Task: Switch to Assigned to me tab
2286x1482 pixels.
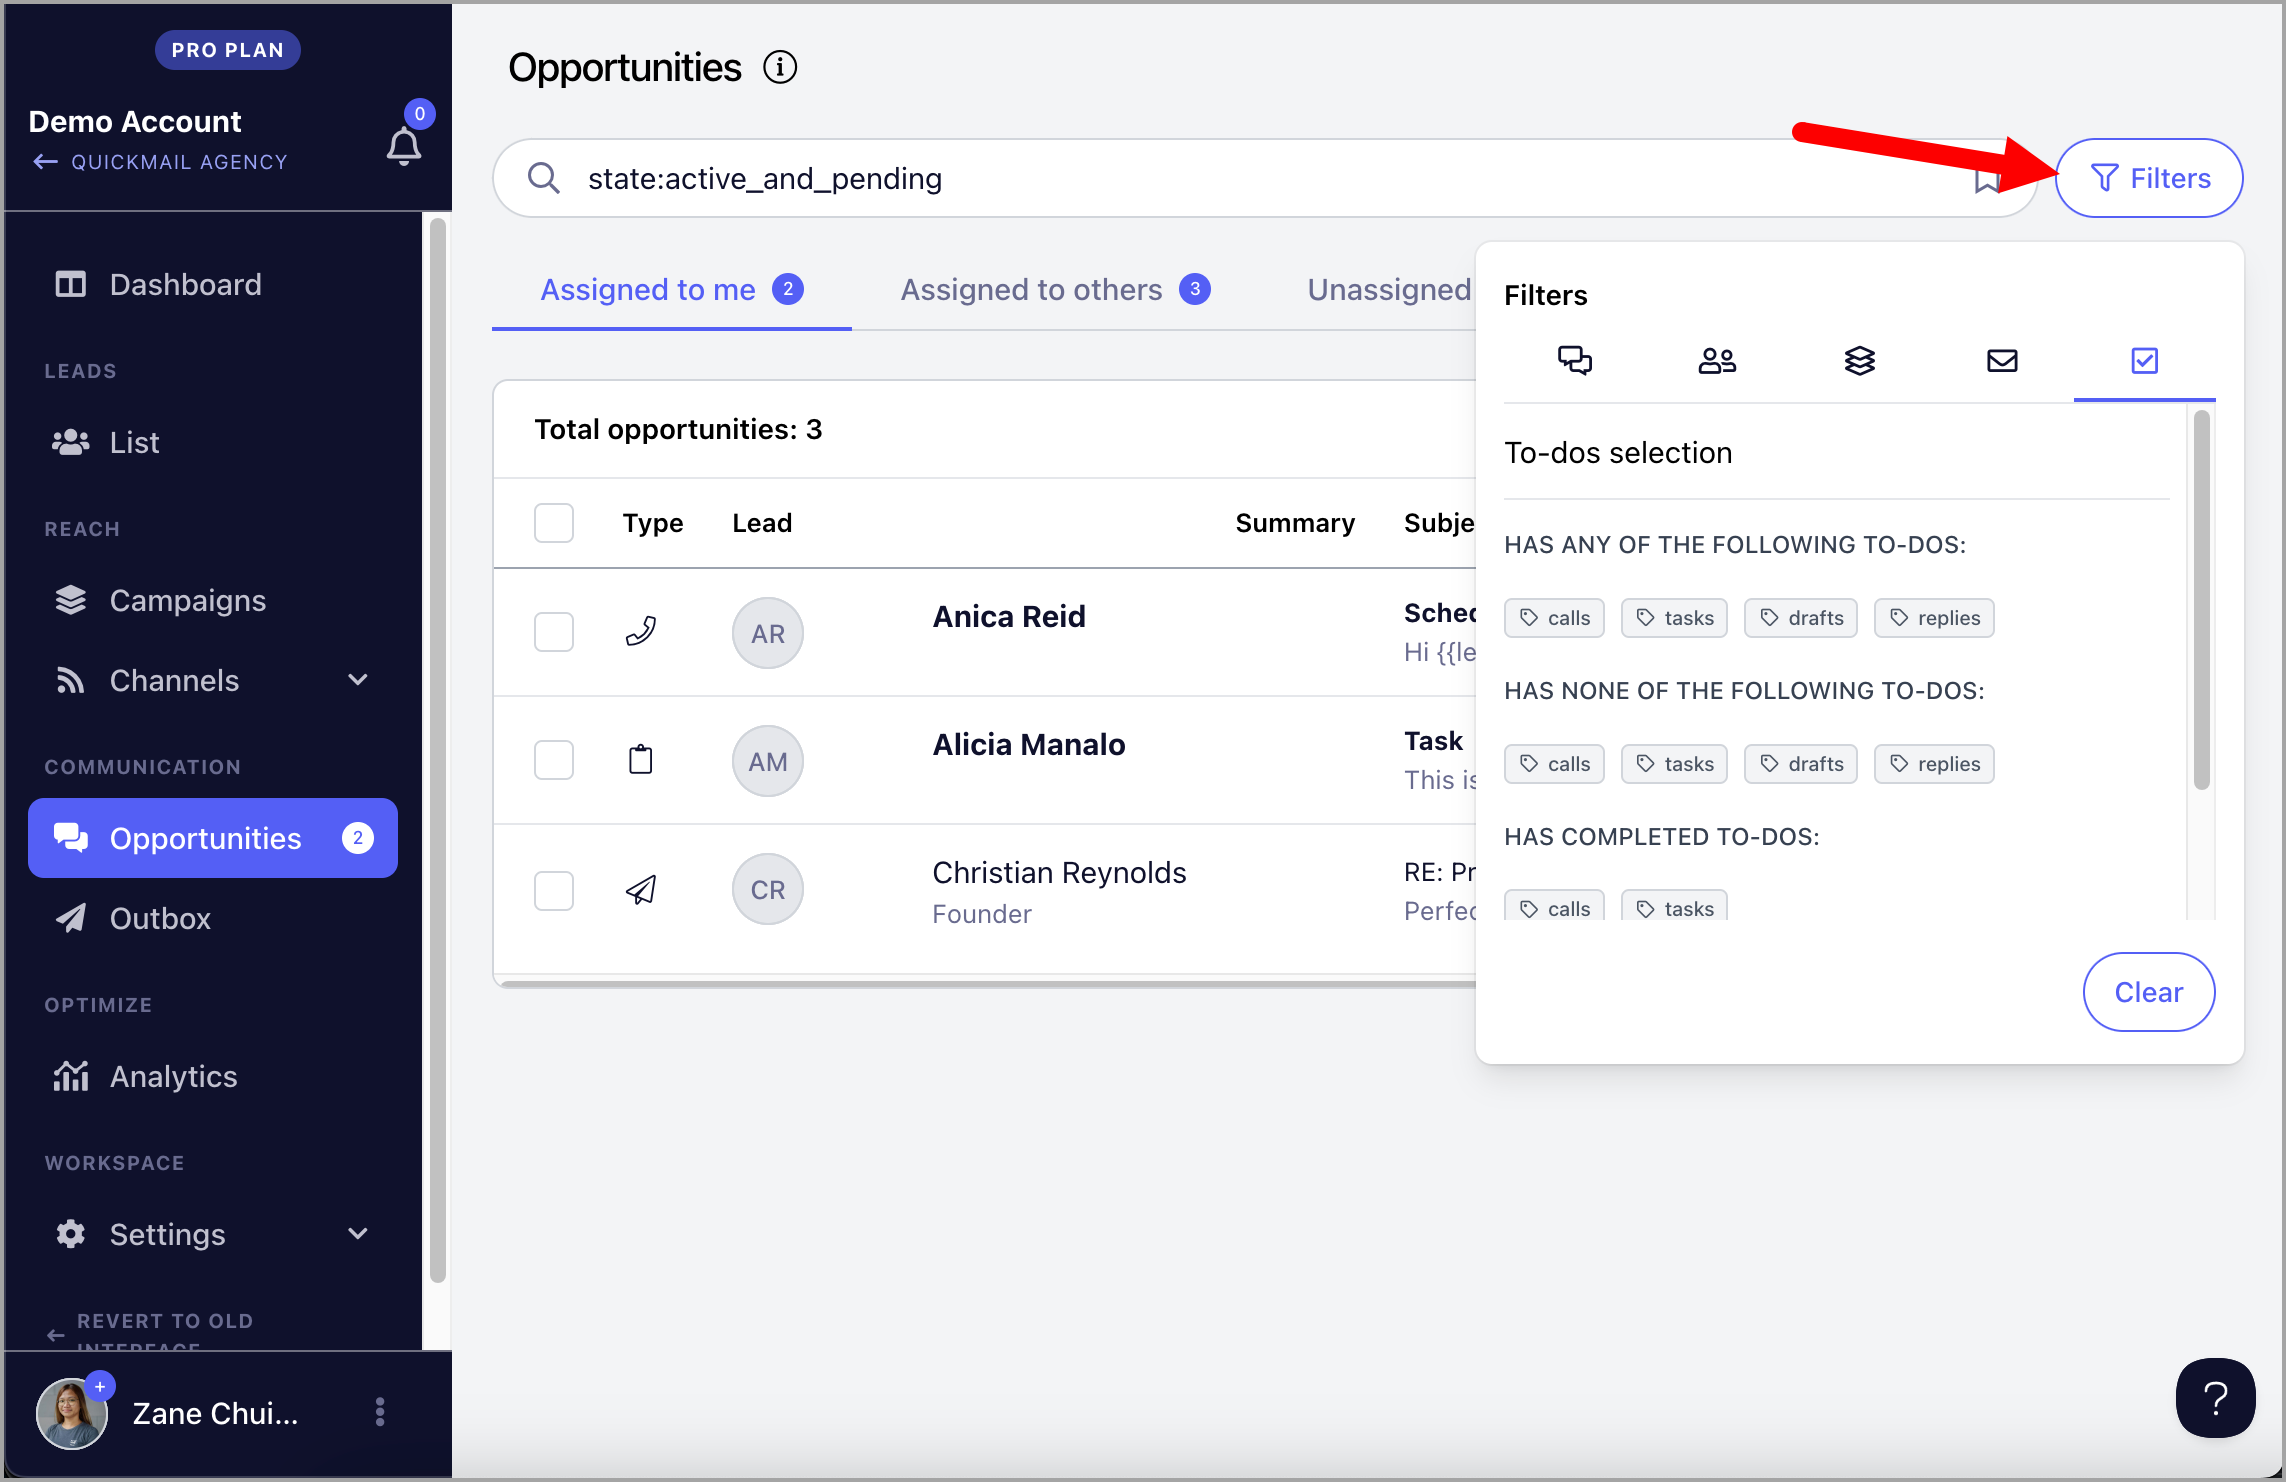Action: [x=671, y=290]
